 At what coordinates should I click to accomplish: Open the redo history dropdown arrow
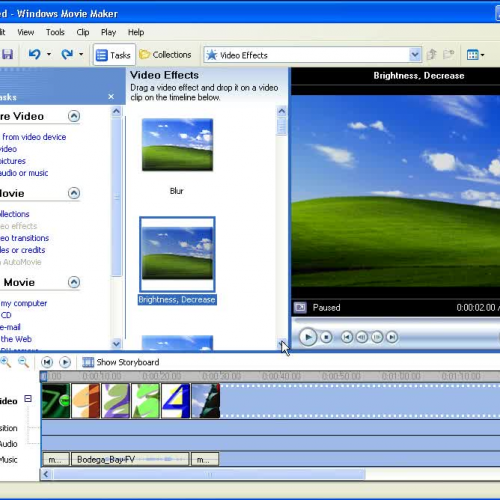(81, 54)
